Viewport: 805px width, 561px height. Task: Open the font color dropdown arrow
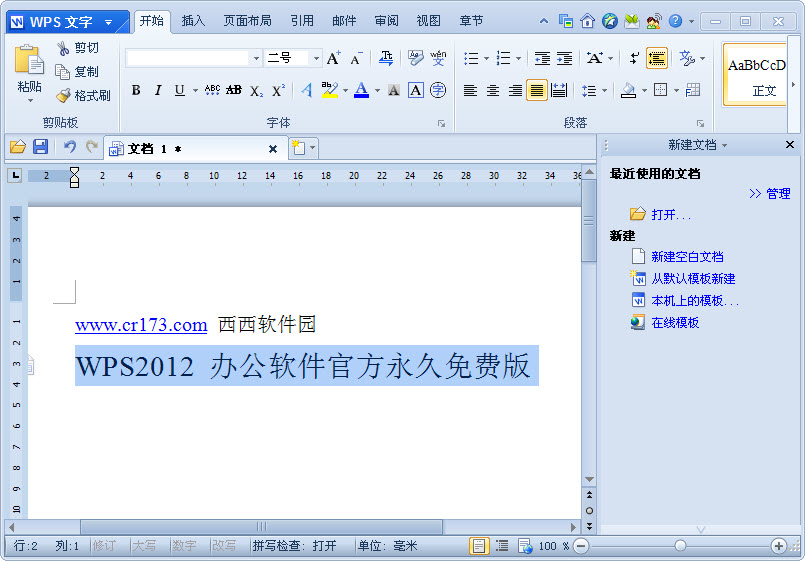pos(377,91)
